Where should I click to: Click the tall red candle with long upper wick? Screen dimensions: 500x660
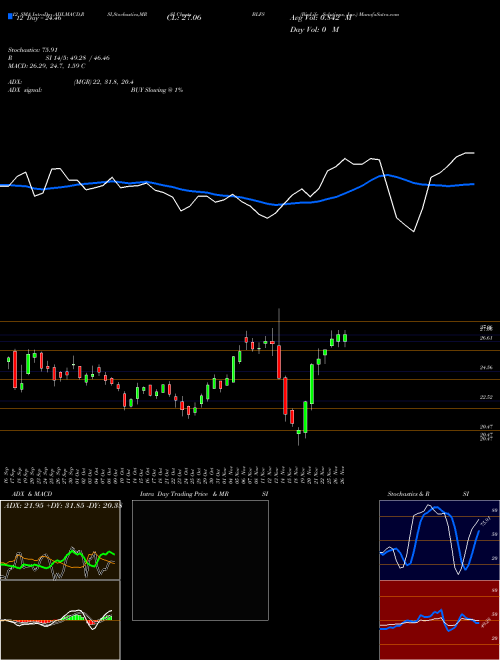pyautogui.click(x=279, y=362)
